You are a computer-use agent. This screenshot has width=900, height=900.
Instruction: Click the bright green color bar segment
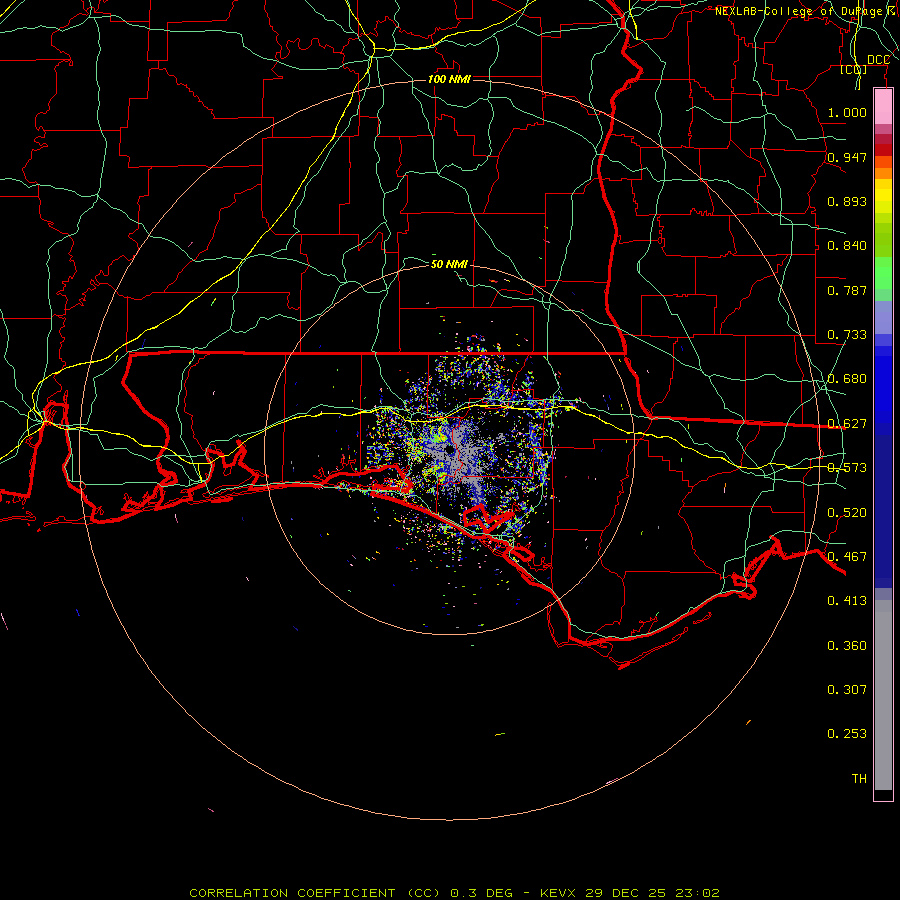(x=883, y=273)
